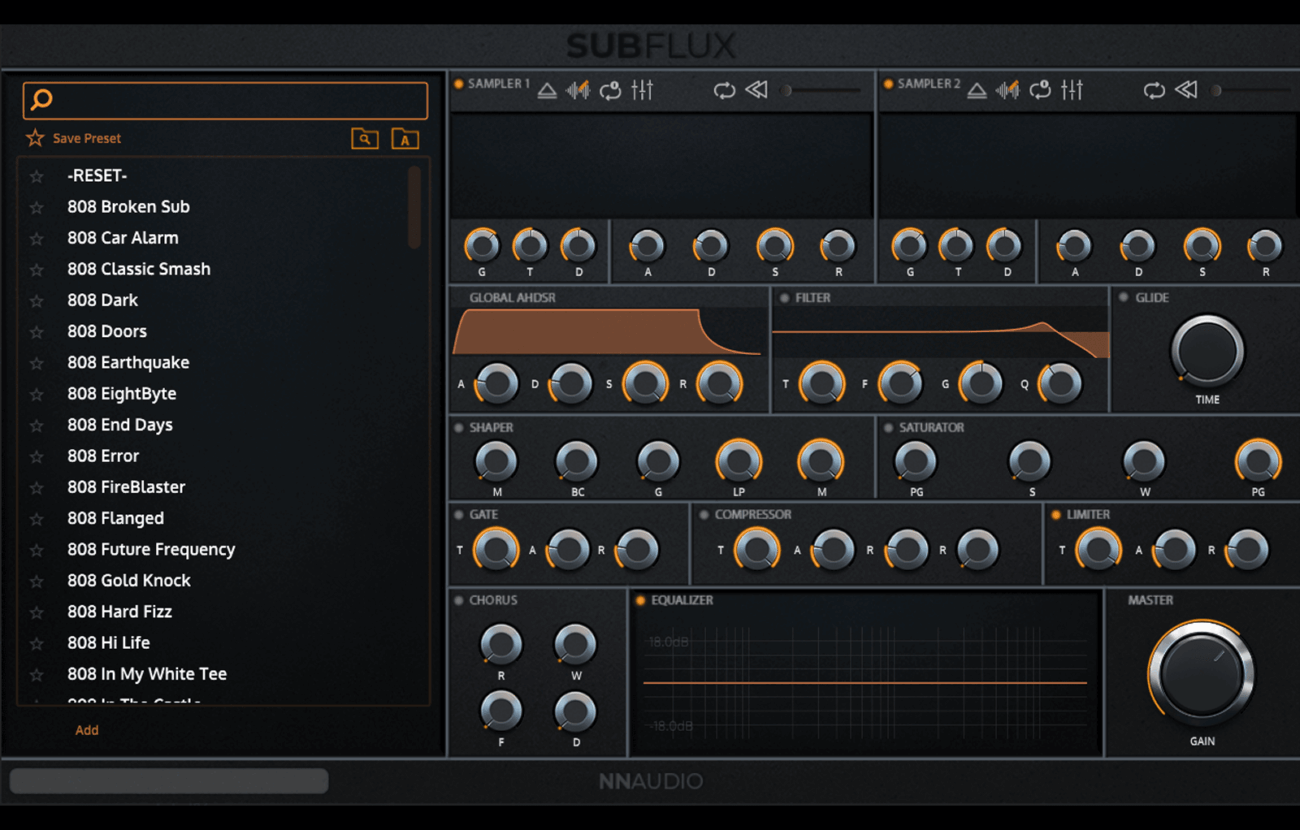The height and width of the screenshot is (830, 1300).
Task: Favorite the 808 Dark preset star
Action: click(37, 300)
